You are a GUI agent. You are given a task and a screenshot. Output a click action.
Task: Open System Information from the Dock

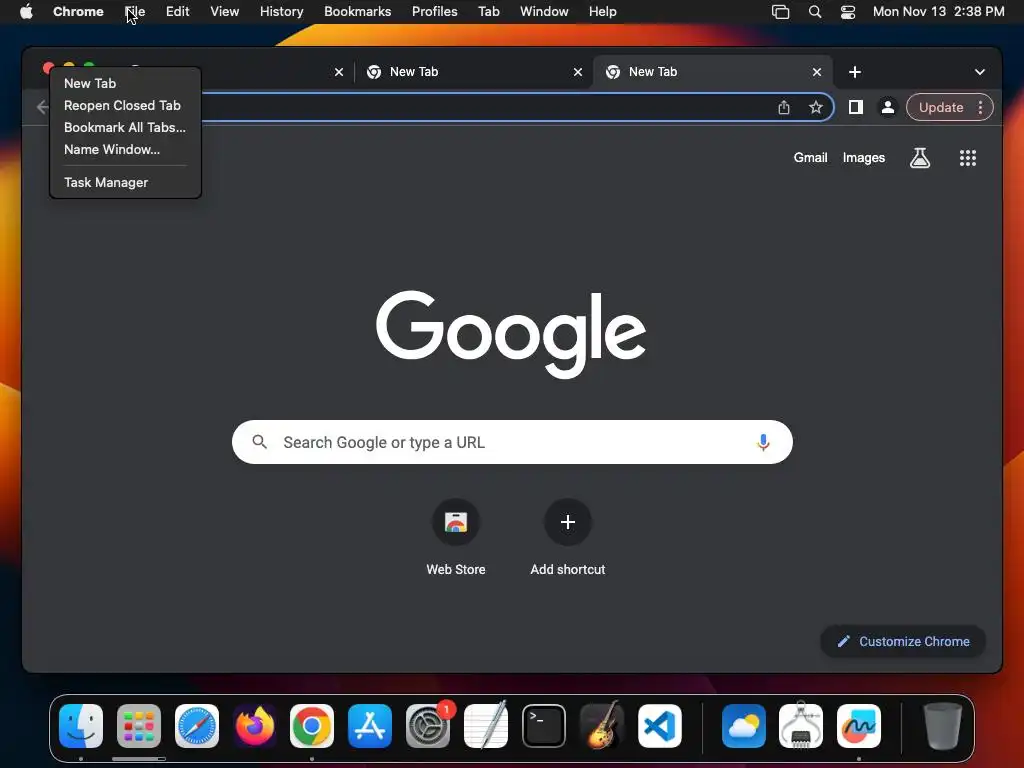click(801, 726)
